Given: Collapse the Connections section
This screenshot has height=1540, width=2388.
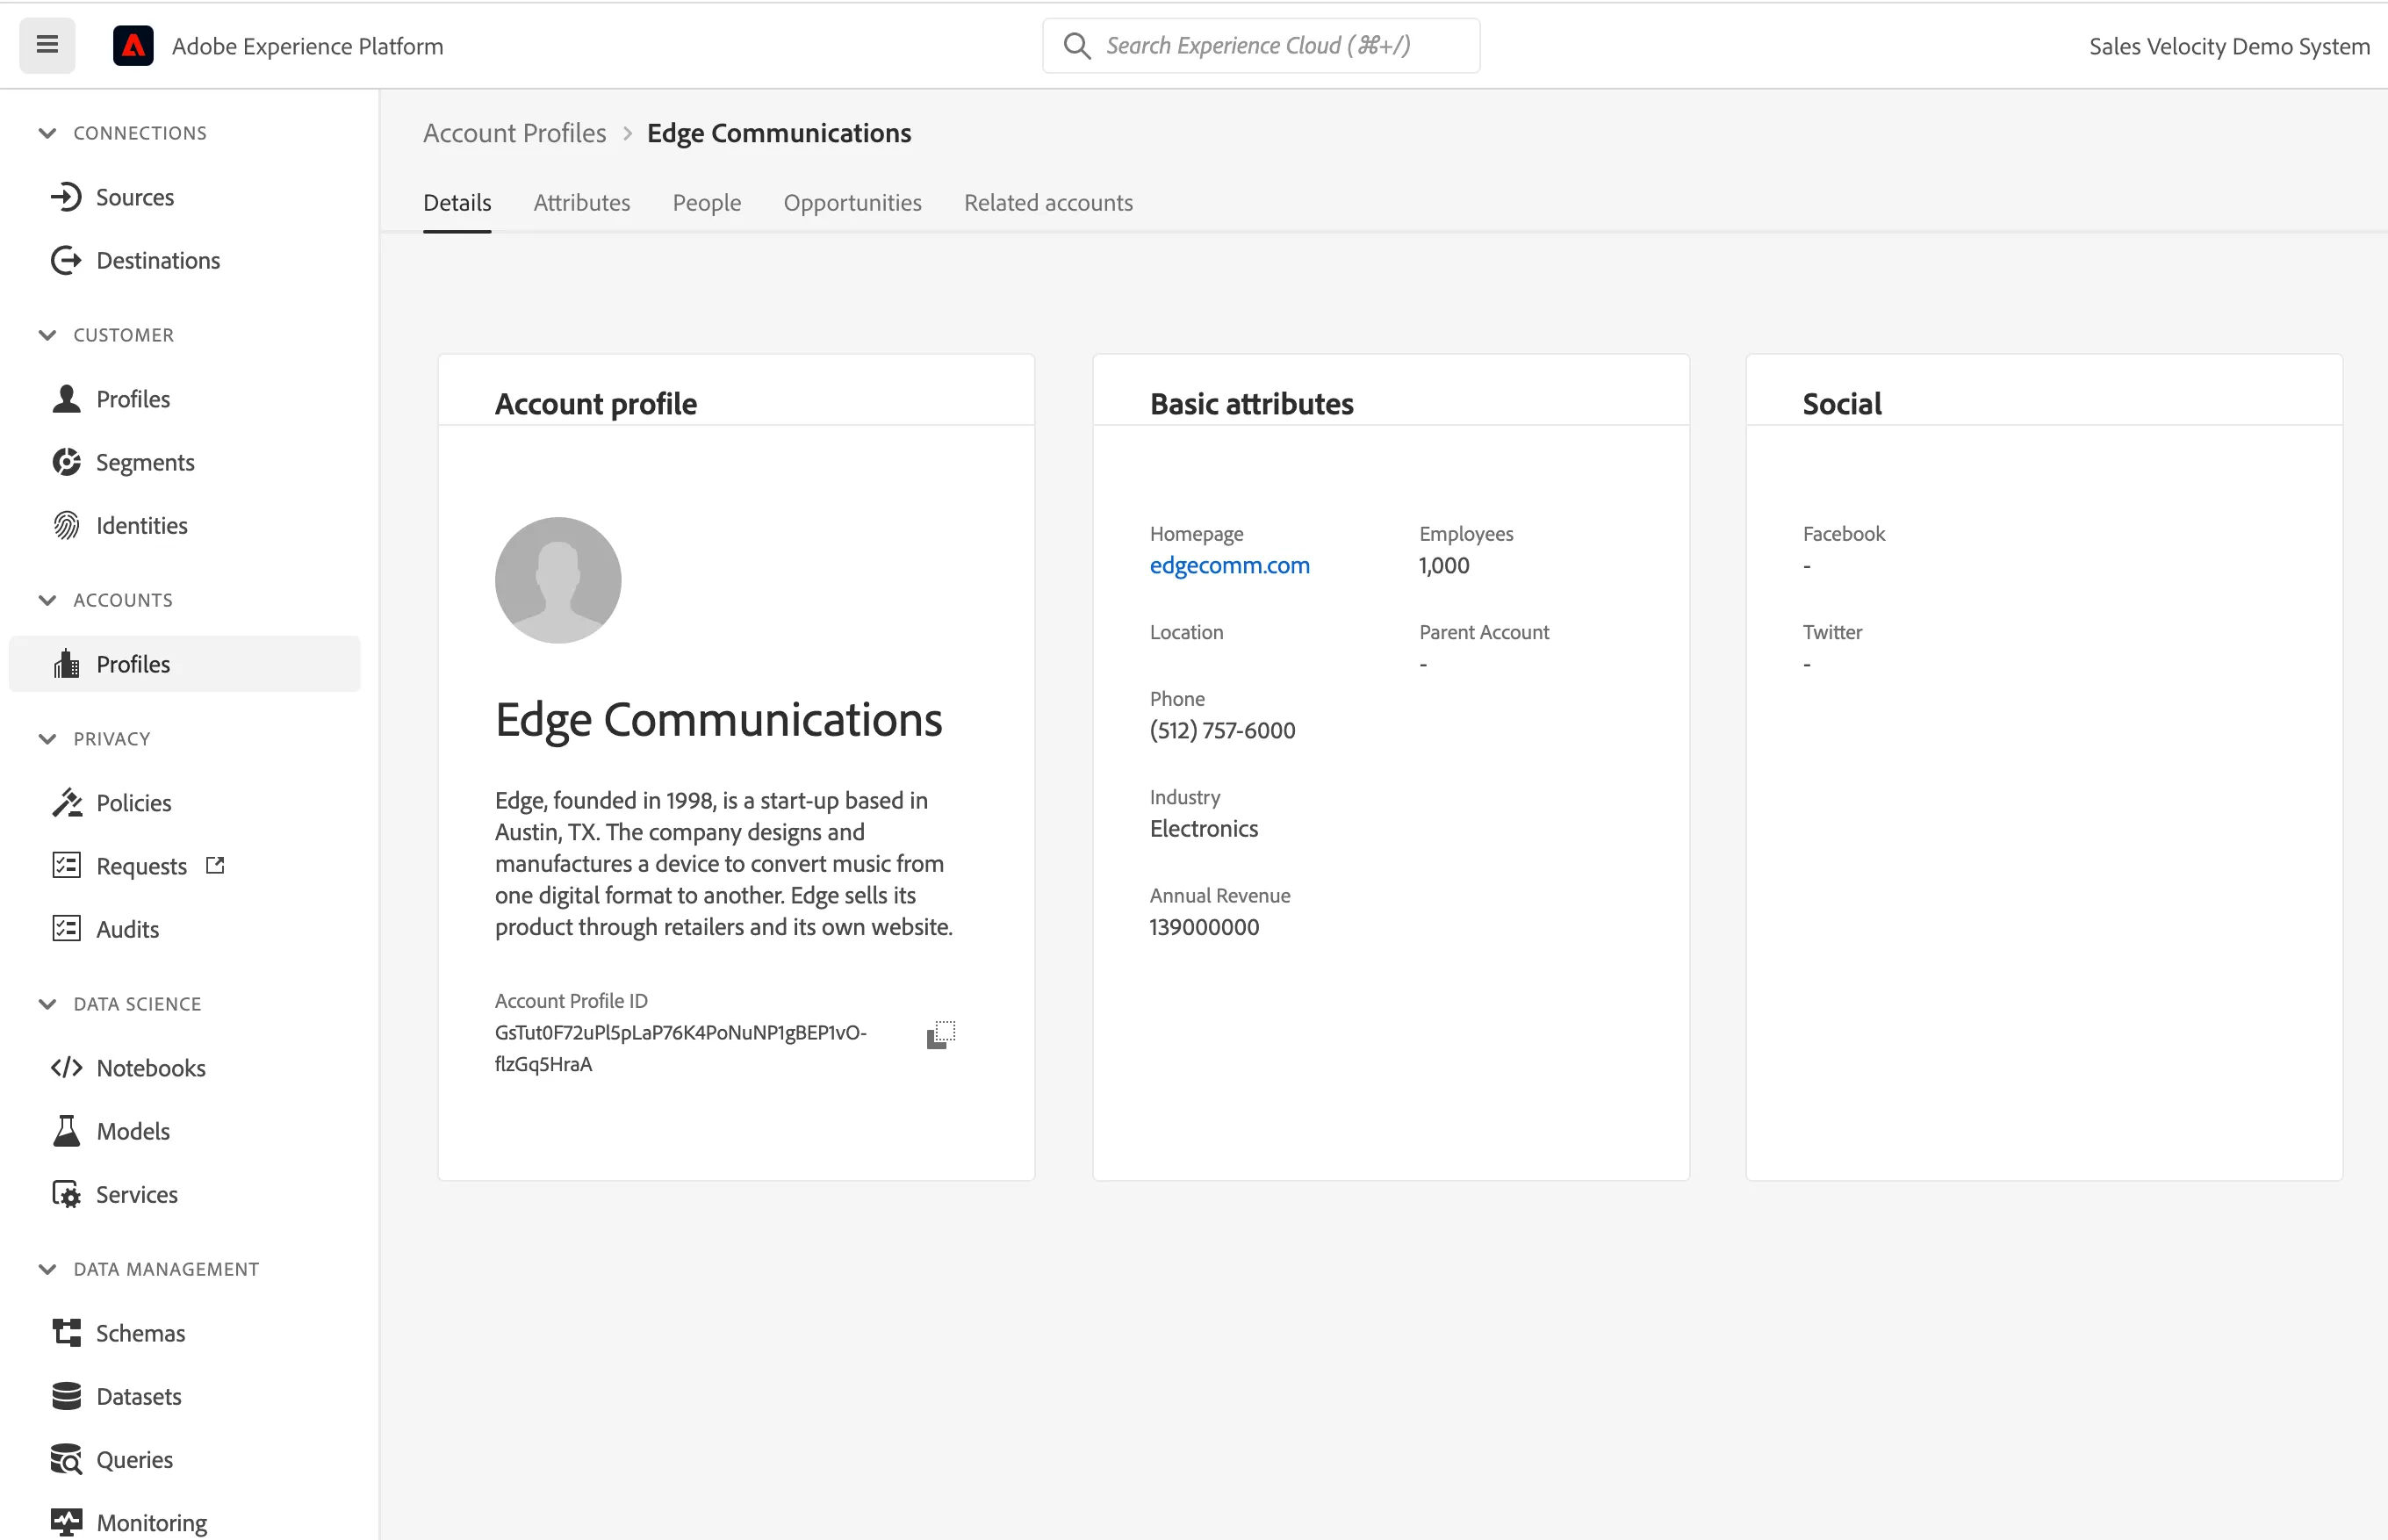Looking at the screenshot, I should coord(47,133).
